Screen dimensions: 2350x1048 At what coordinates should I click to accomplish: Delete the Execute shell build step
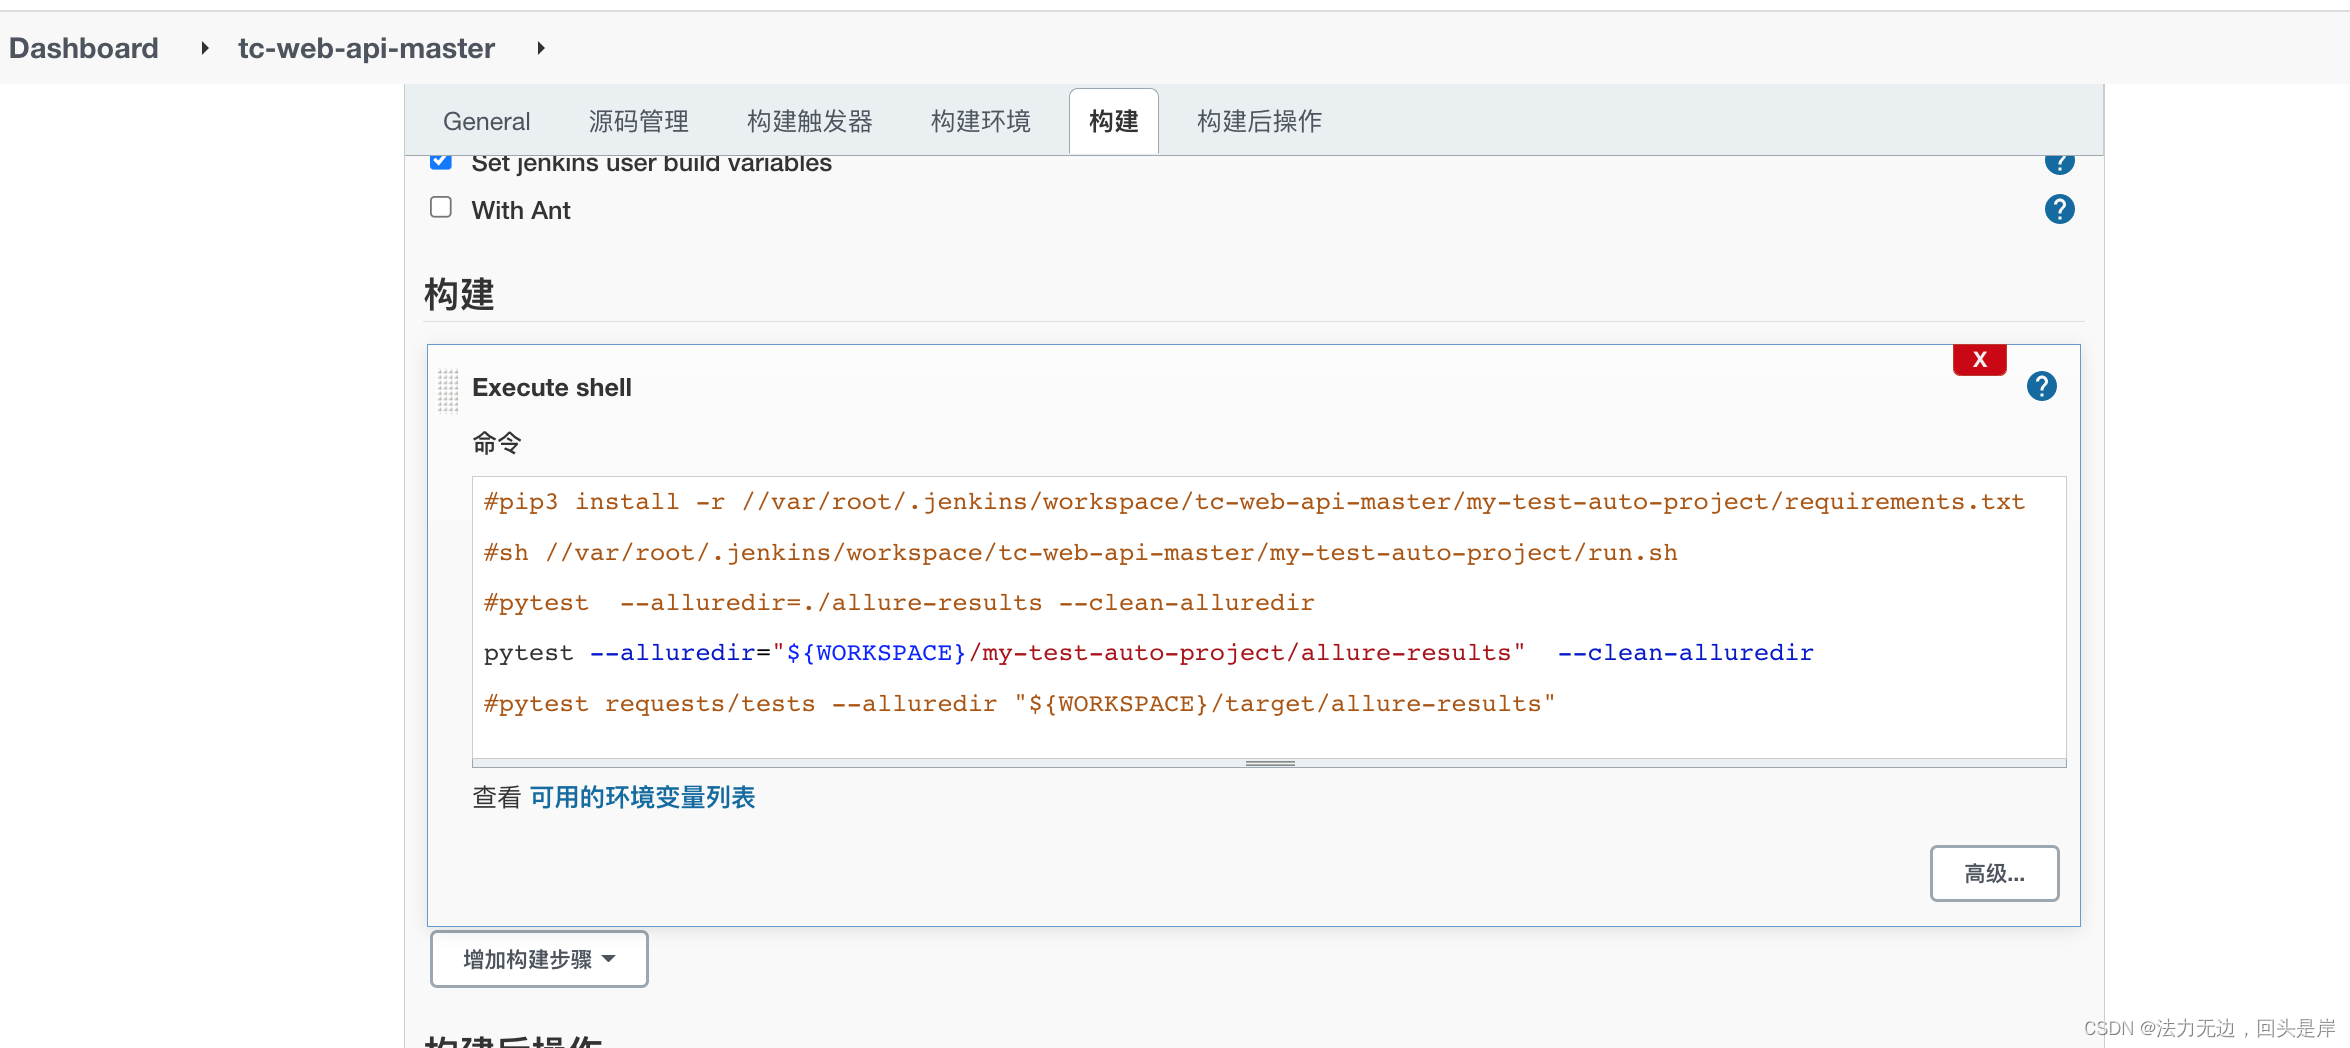point(1979,360)
